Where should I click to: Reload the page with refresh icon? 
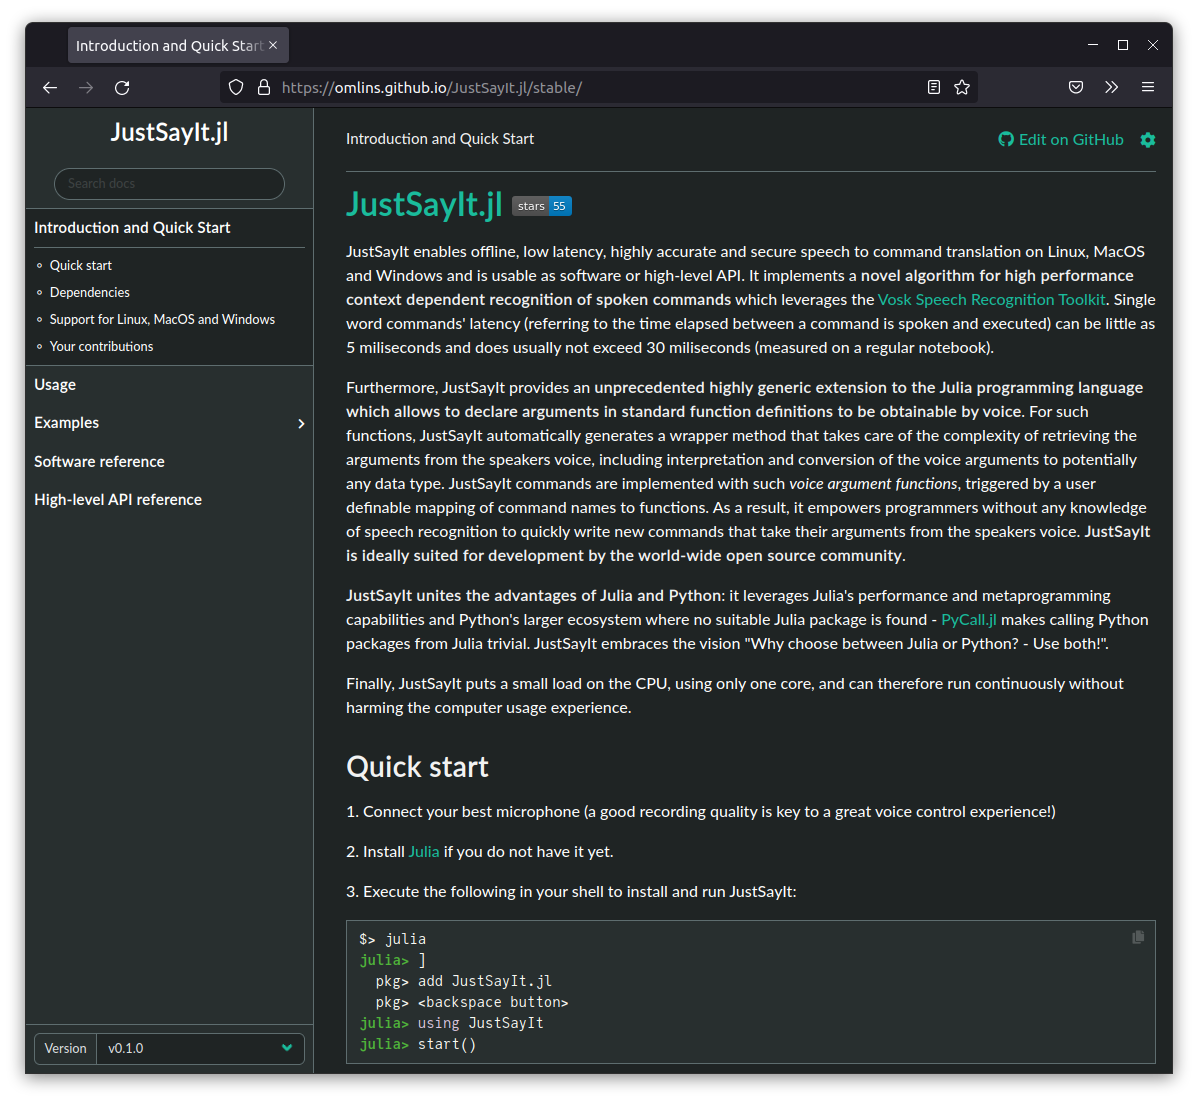(x=122, y=88)
